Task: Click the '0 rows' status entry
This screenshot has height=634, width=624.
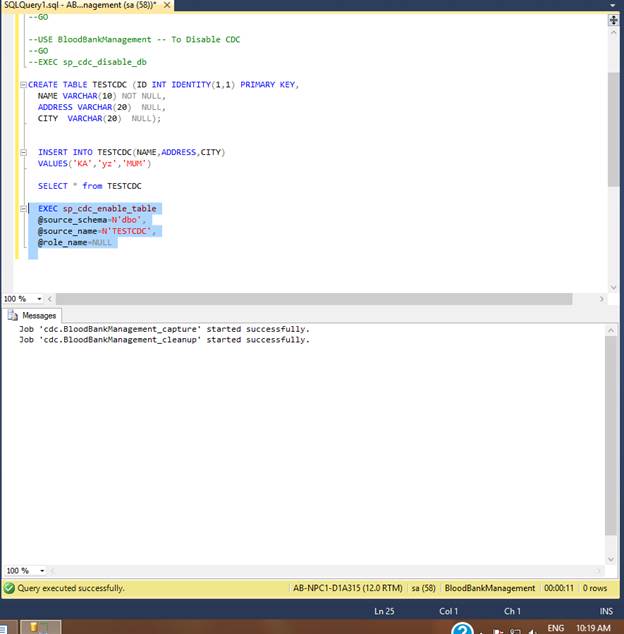Action: [x=595, y=588]
